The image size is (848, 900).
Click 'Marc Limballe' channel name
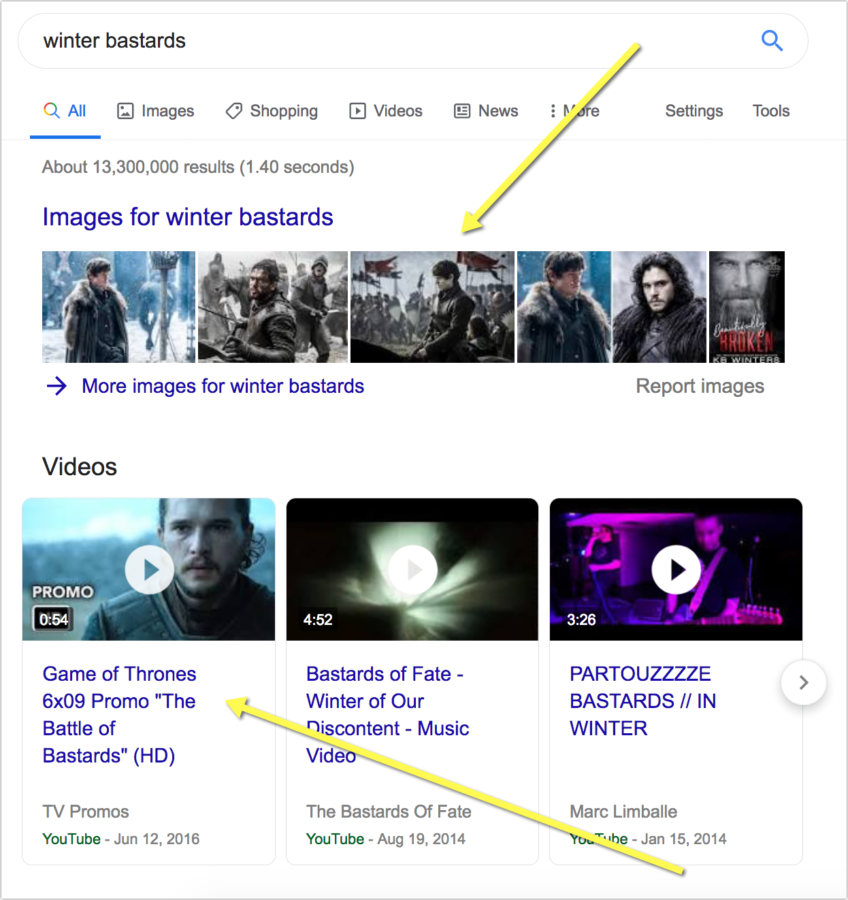point(624,812)
